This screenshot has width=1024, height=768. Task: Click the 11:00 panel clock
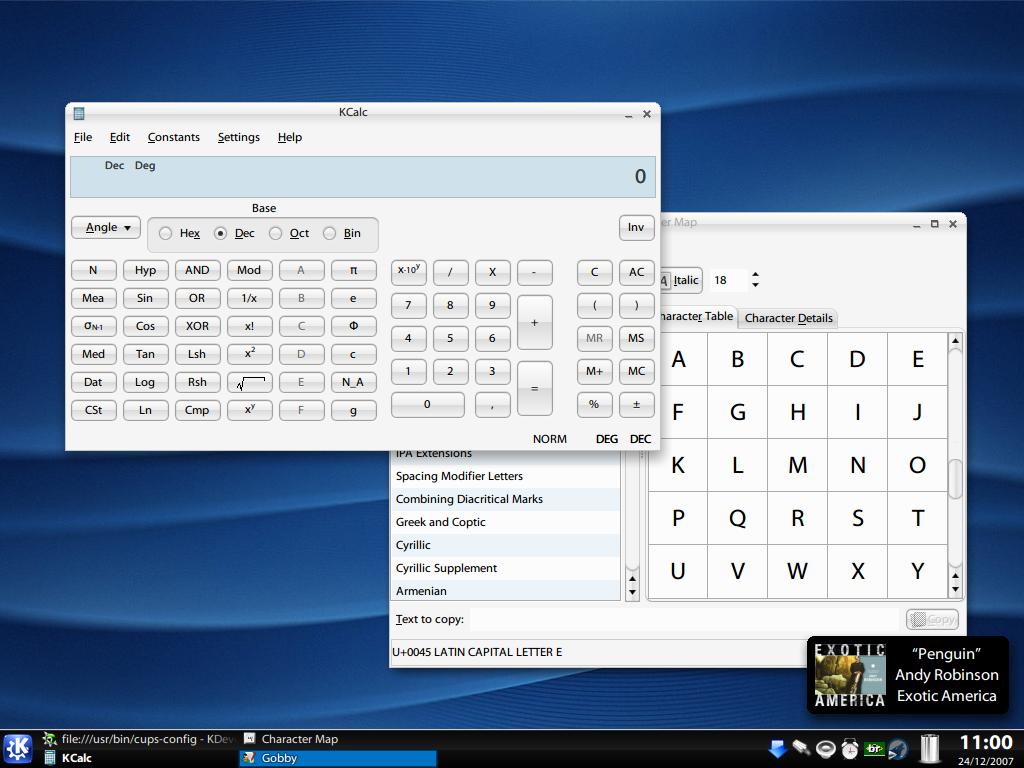point(985,743)
